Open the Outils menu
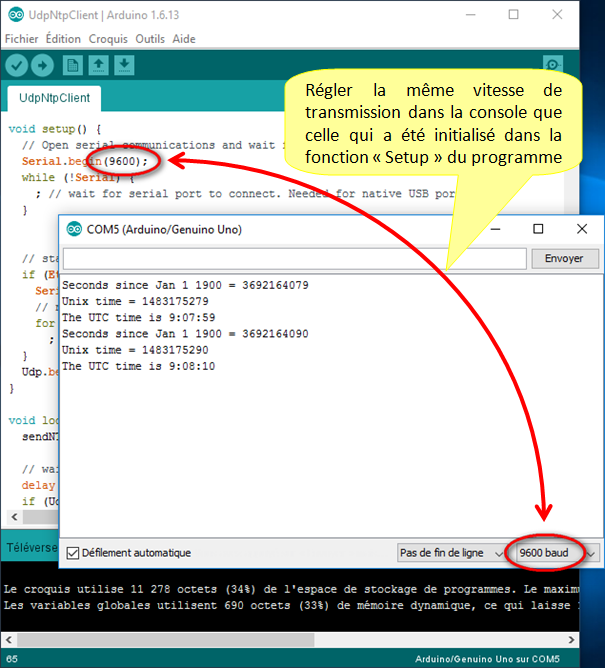Screen dimensions: 606x668 (150, 39)
